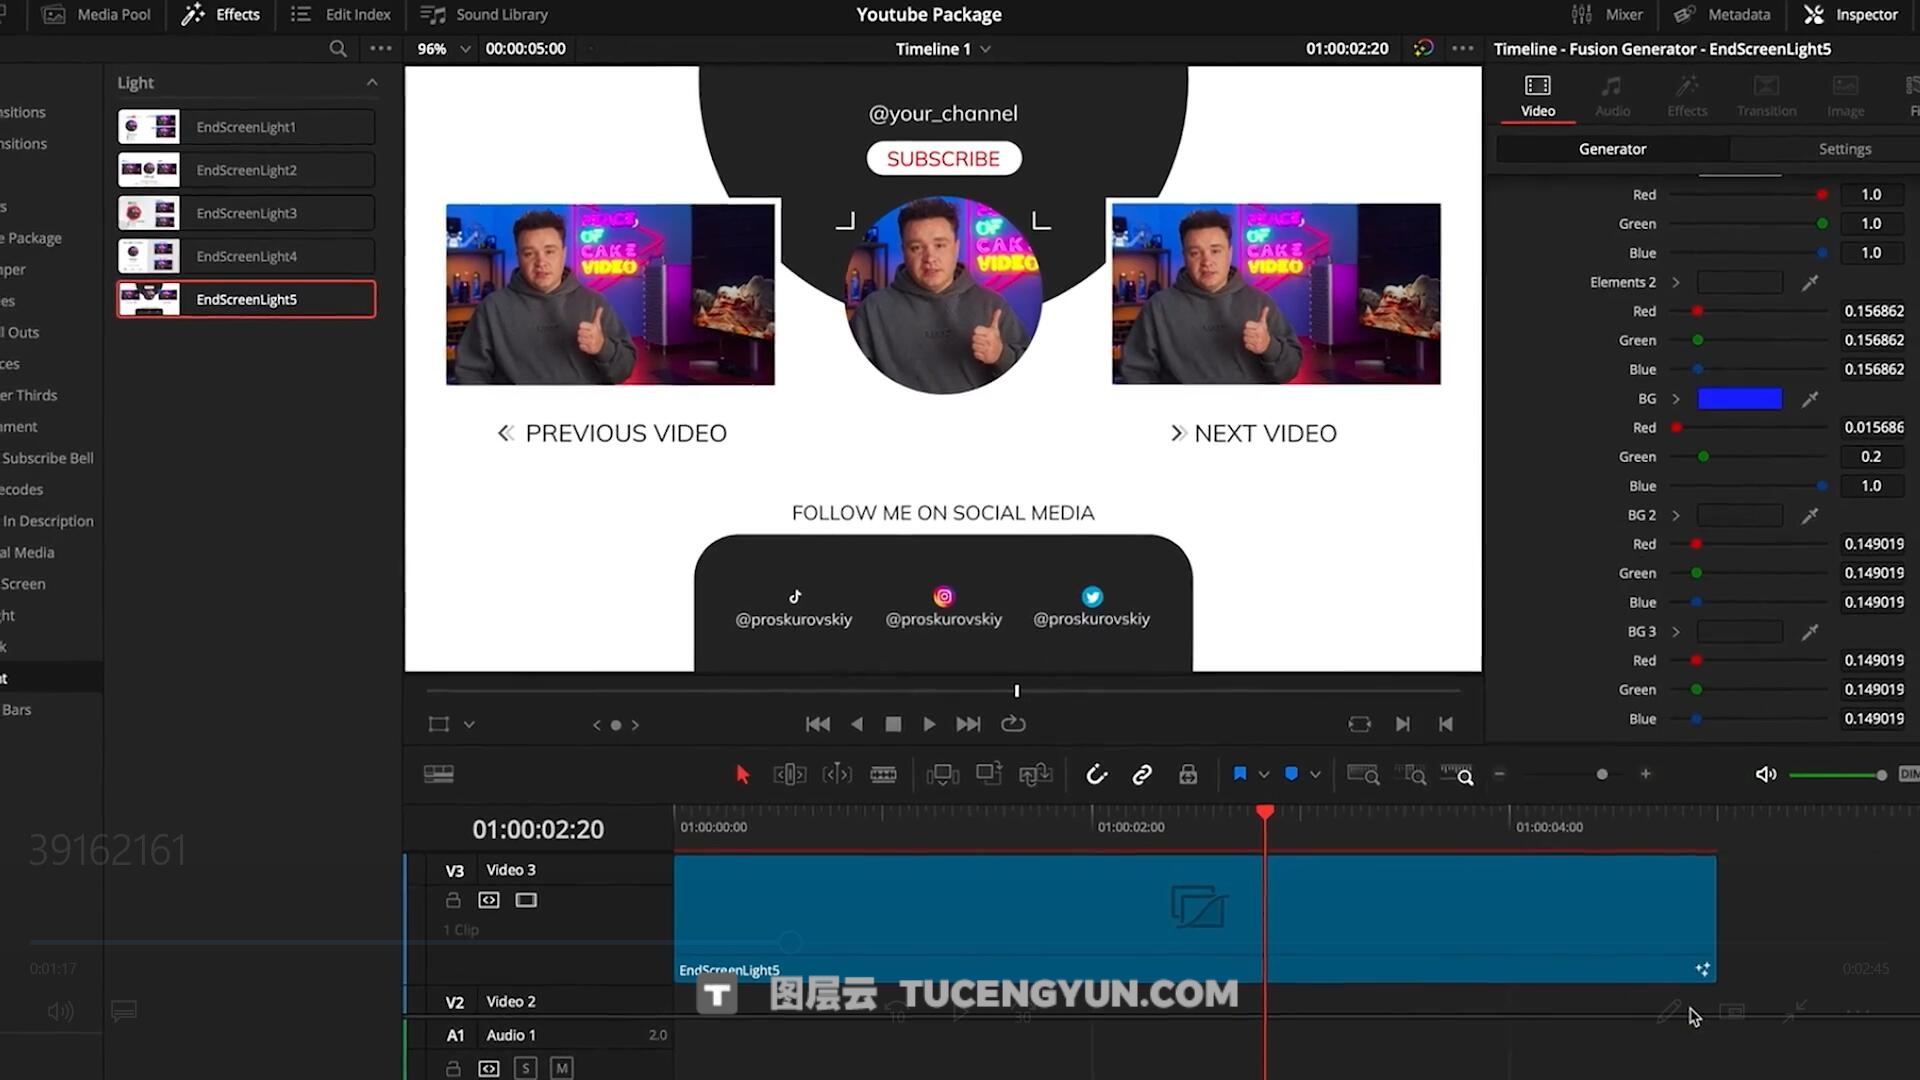
Task: Select the EndScreenLight5 preset
Action: tap(246, 299)
